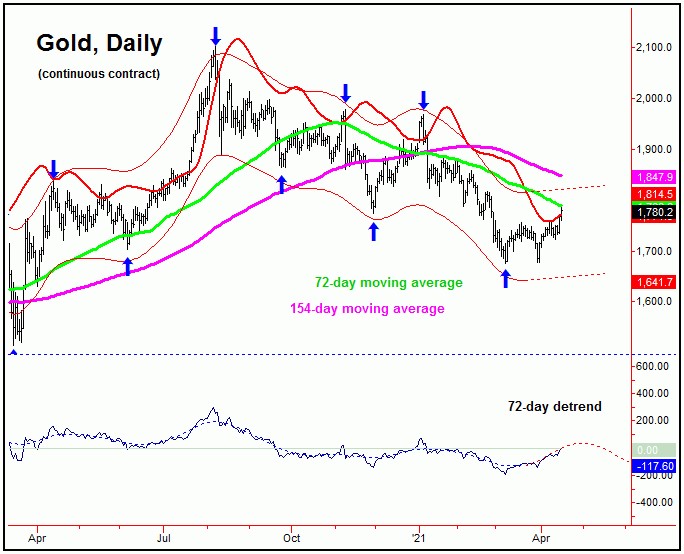Click the black 1,780.2 last price tag
The image size is (684, 554).
click(655, 212)
